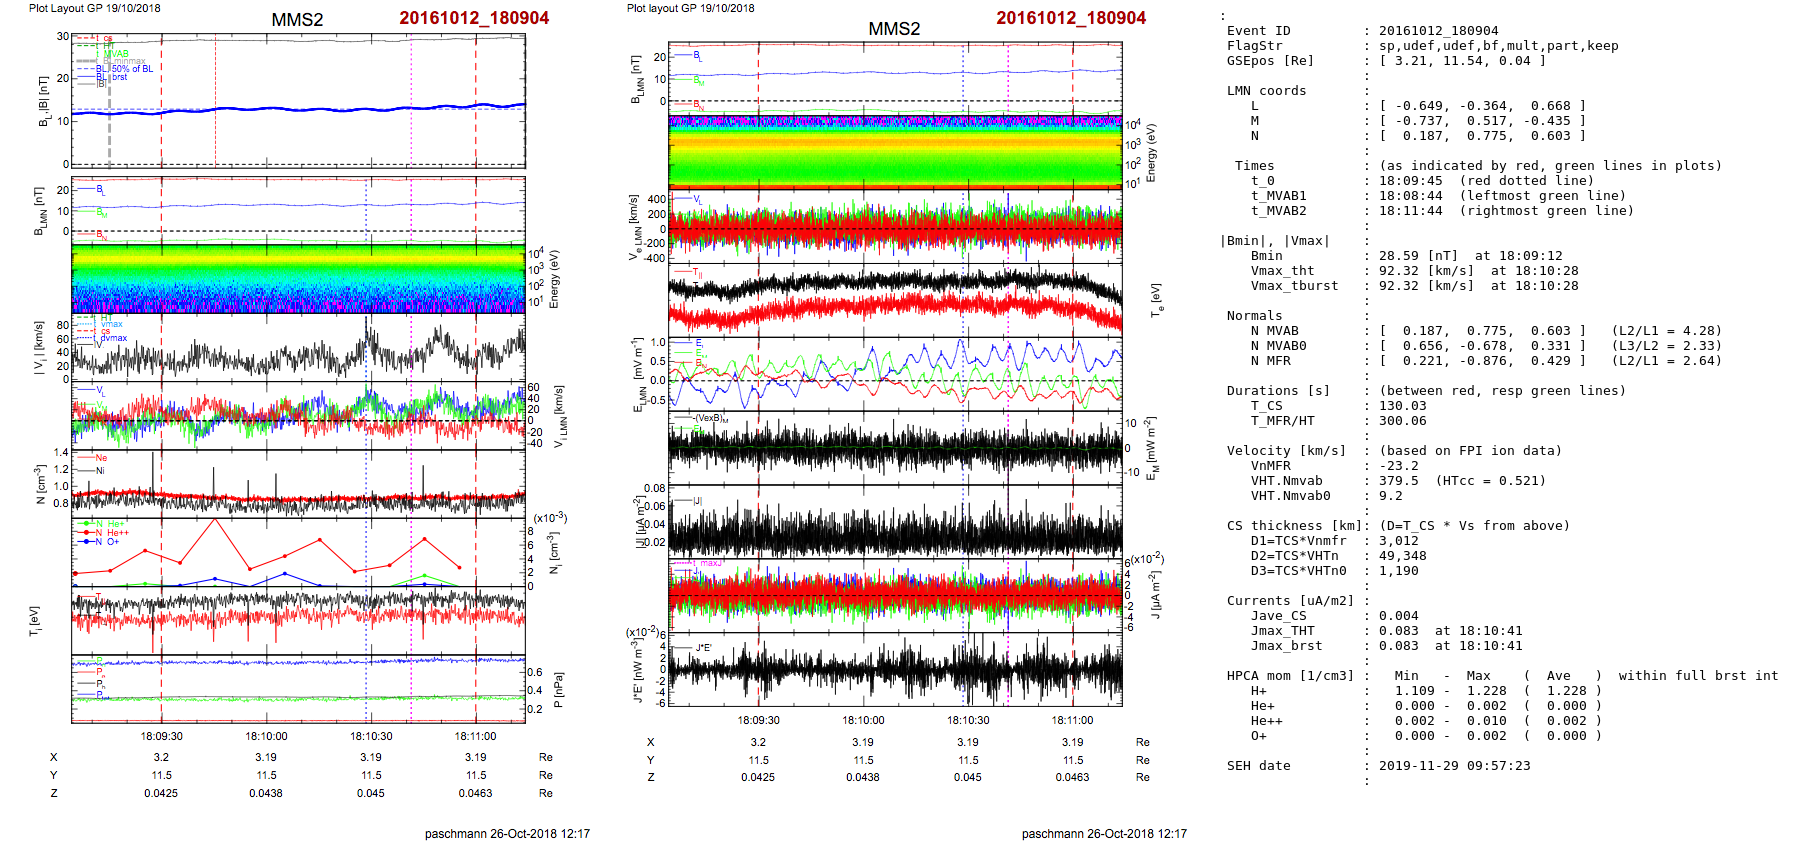Screen dimensions: 1804x841
Task: Click the Bmin value 28.59 [nT]
Action: click(1418, 256)
